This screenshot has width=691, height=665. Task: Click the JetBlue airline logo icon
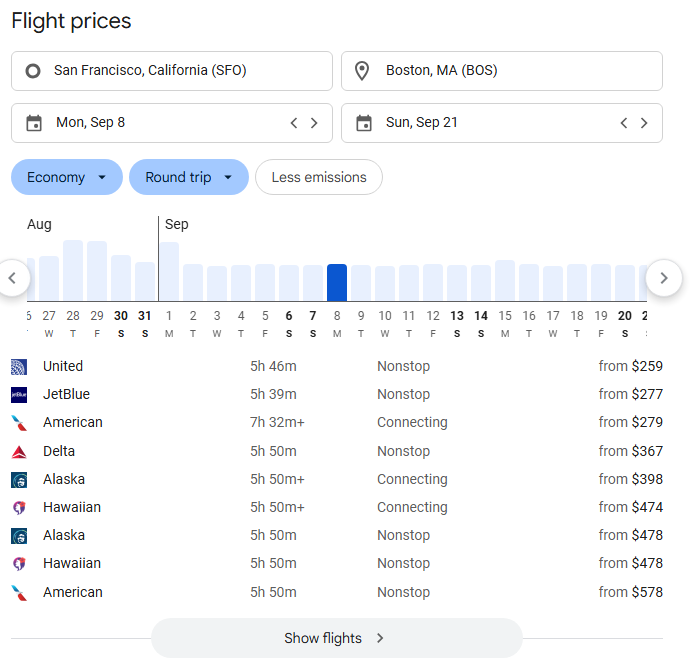click(19, 395)
